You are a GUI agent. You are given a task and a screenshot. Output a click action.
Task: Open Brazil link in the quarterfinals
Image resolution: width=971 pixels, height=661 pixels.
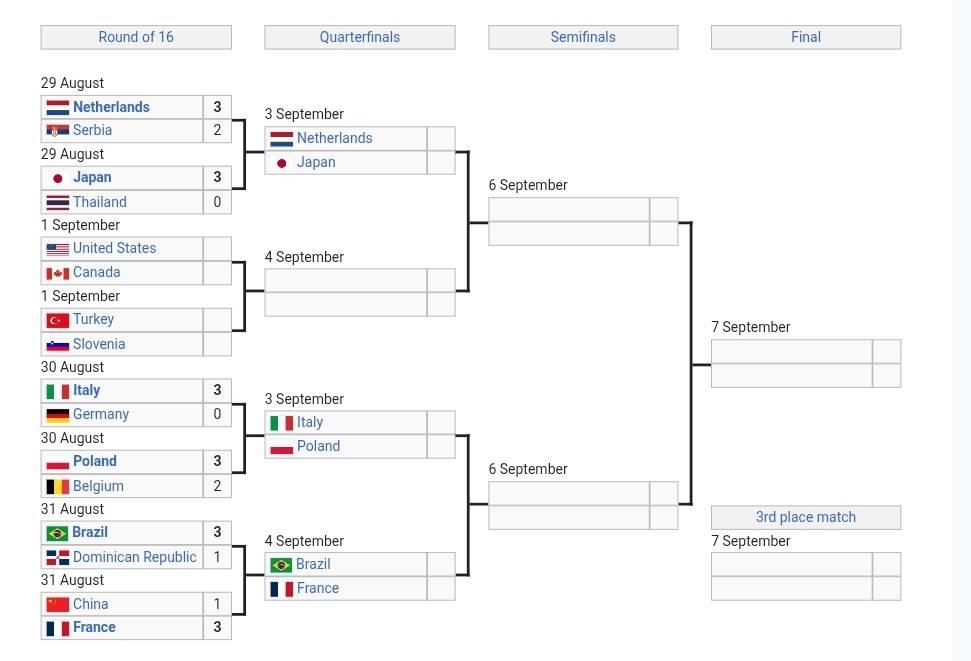tap(313, 564)
